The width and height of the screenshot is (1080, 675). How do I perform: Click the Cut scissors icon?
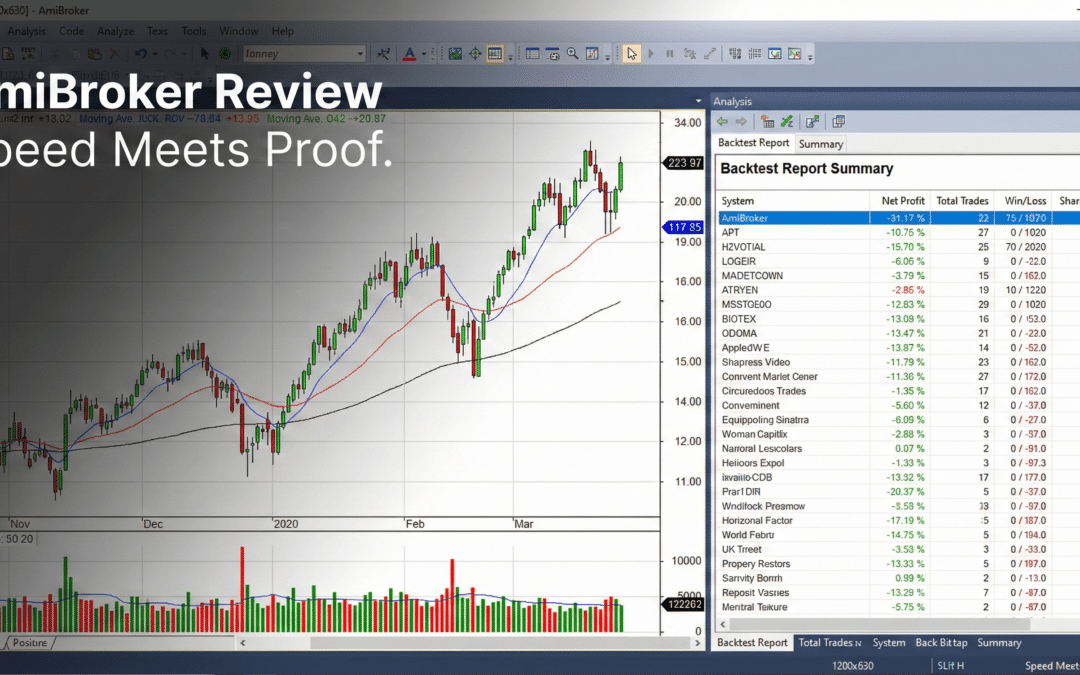pyautogui.click(x=54, y=54)
